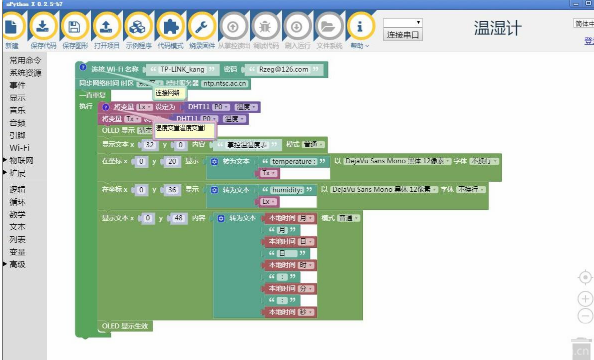Click the 连接串口 button
Screen dimensions: 594x360
point(403,35)
